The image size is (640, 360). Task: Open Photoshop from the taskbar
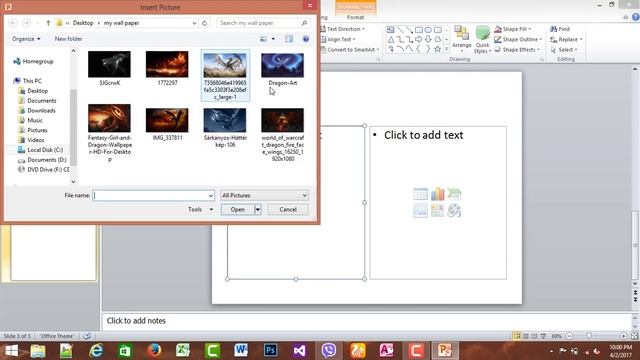pyautogui.click(x=270, y=351)
